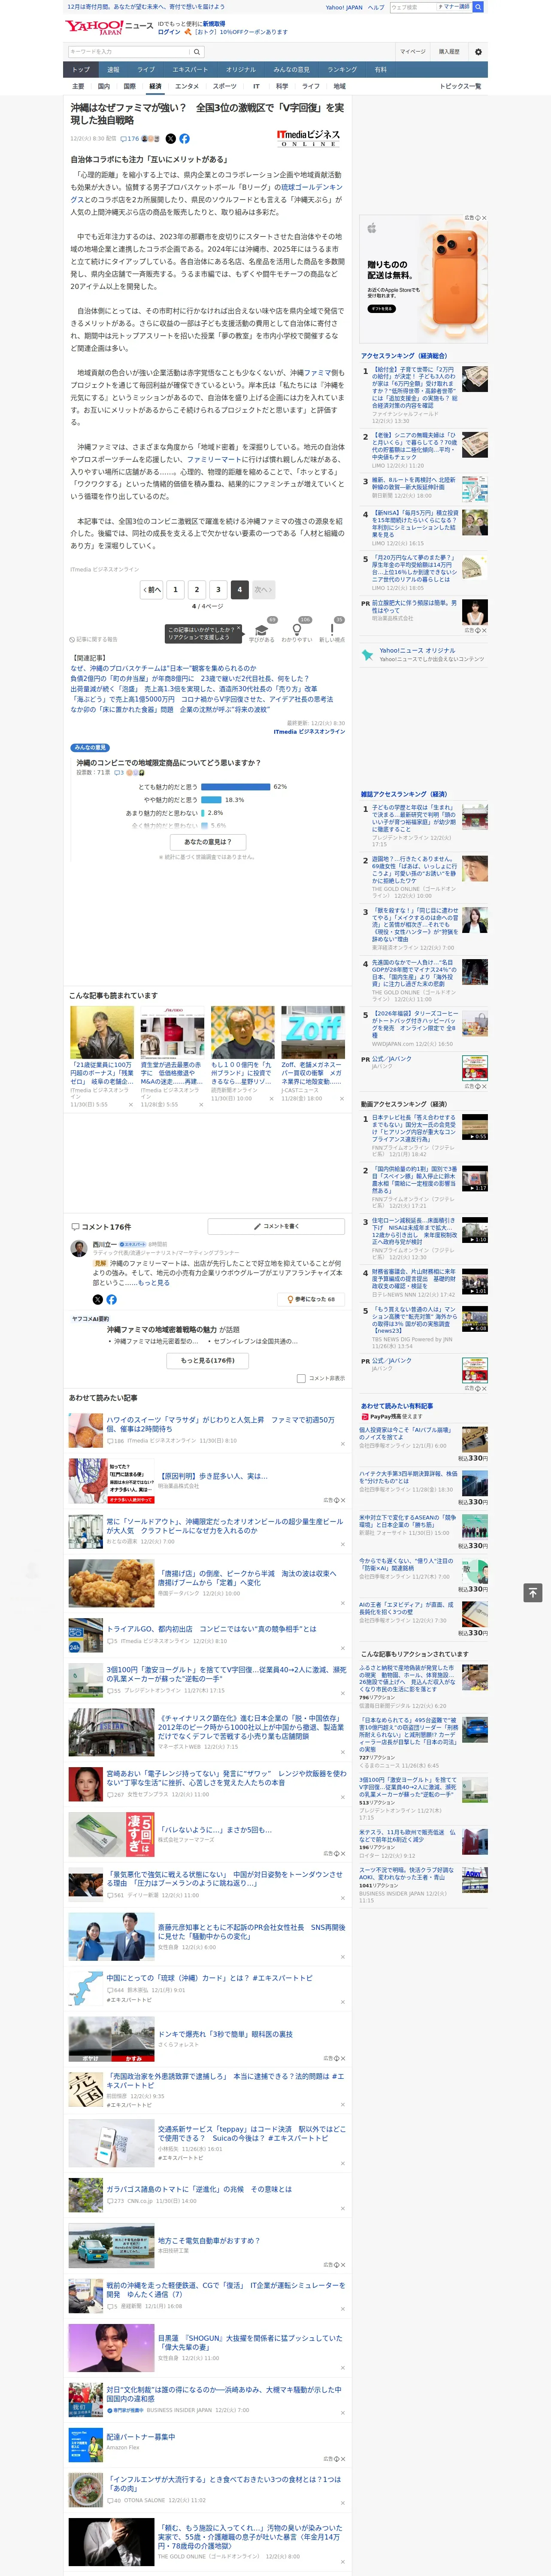Viewport: 551px width, 2576px height.
Task: Go to the 前へ previous page button
Action: click(152, 589)
